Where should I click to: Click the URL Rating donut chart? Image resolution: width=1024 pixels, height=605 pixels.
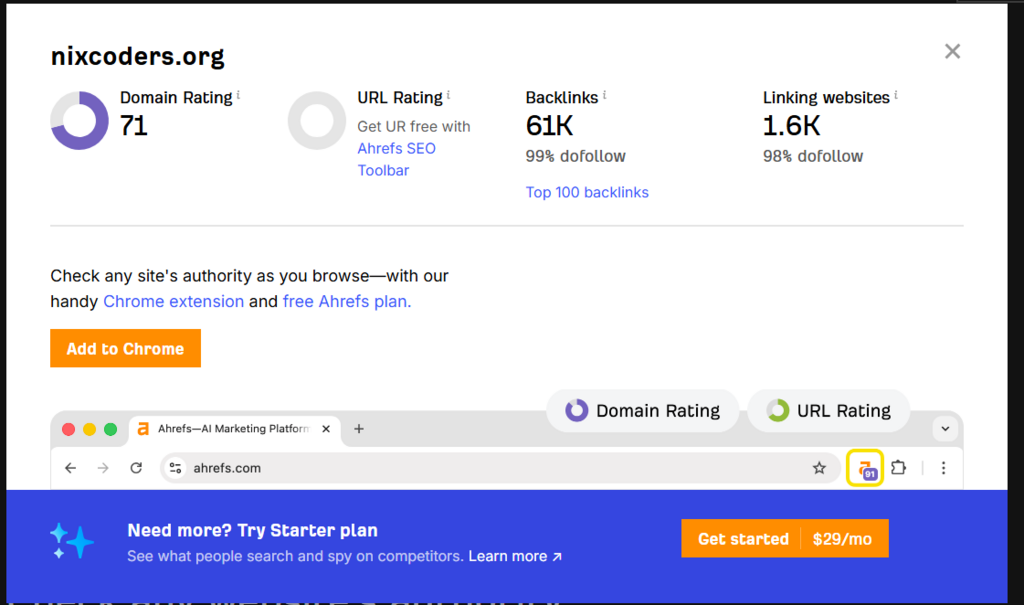[x=316, y=120]
